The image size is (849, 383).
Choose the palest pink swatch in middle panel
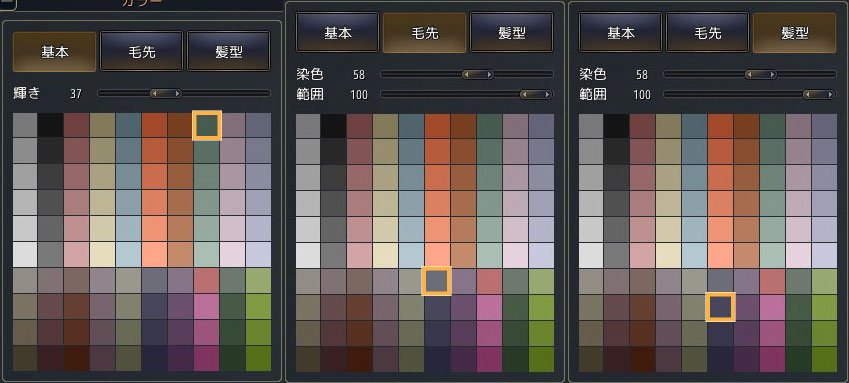click(515, 255)
